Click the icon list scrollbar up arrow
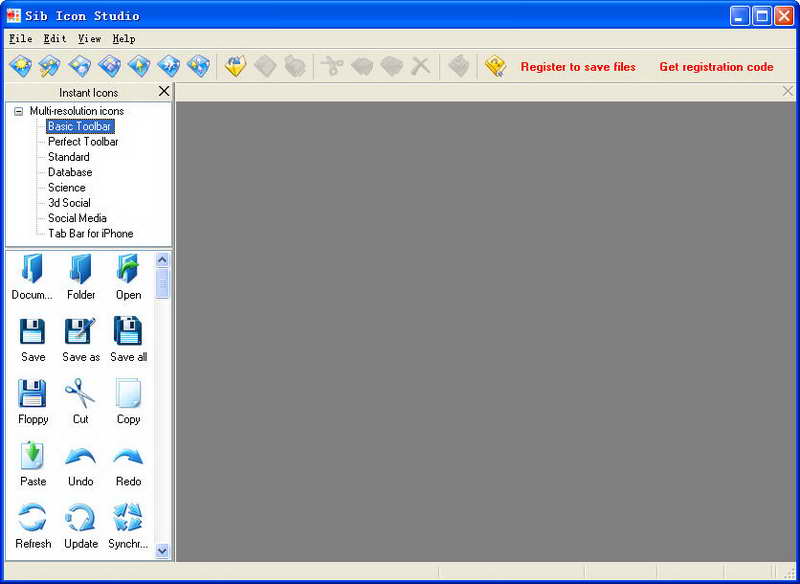The height and width of the screenshot is (584, 800). [162, 260]
